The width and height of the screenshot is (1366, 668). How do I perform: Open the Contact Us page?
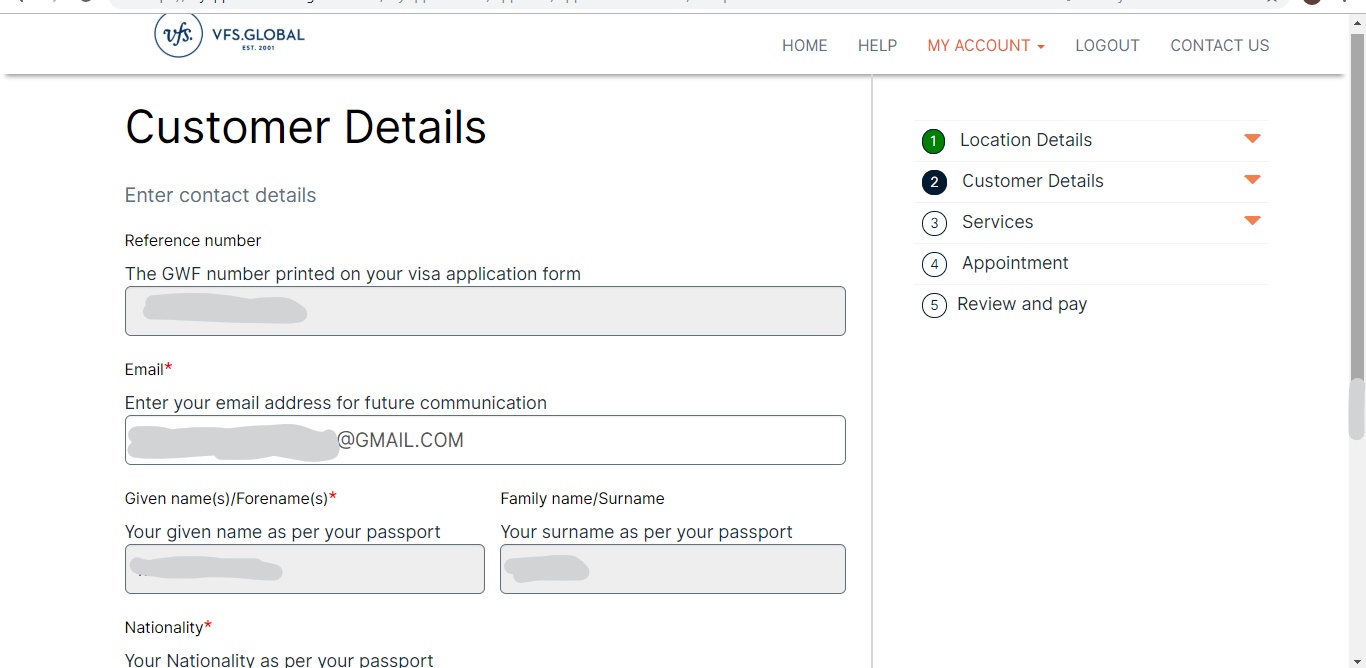tap(1219, 45)
